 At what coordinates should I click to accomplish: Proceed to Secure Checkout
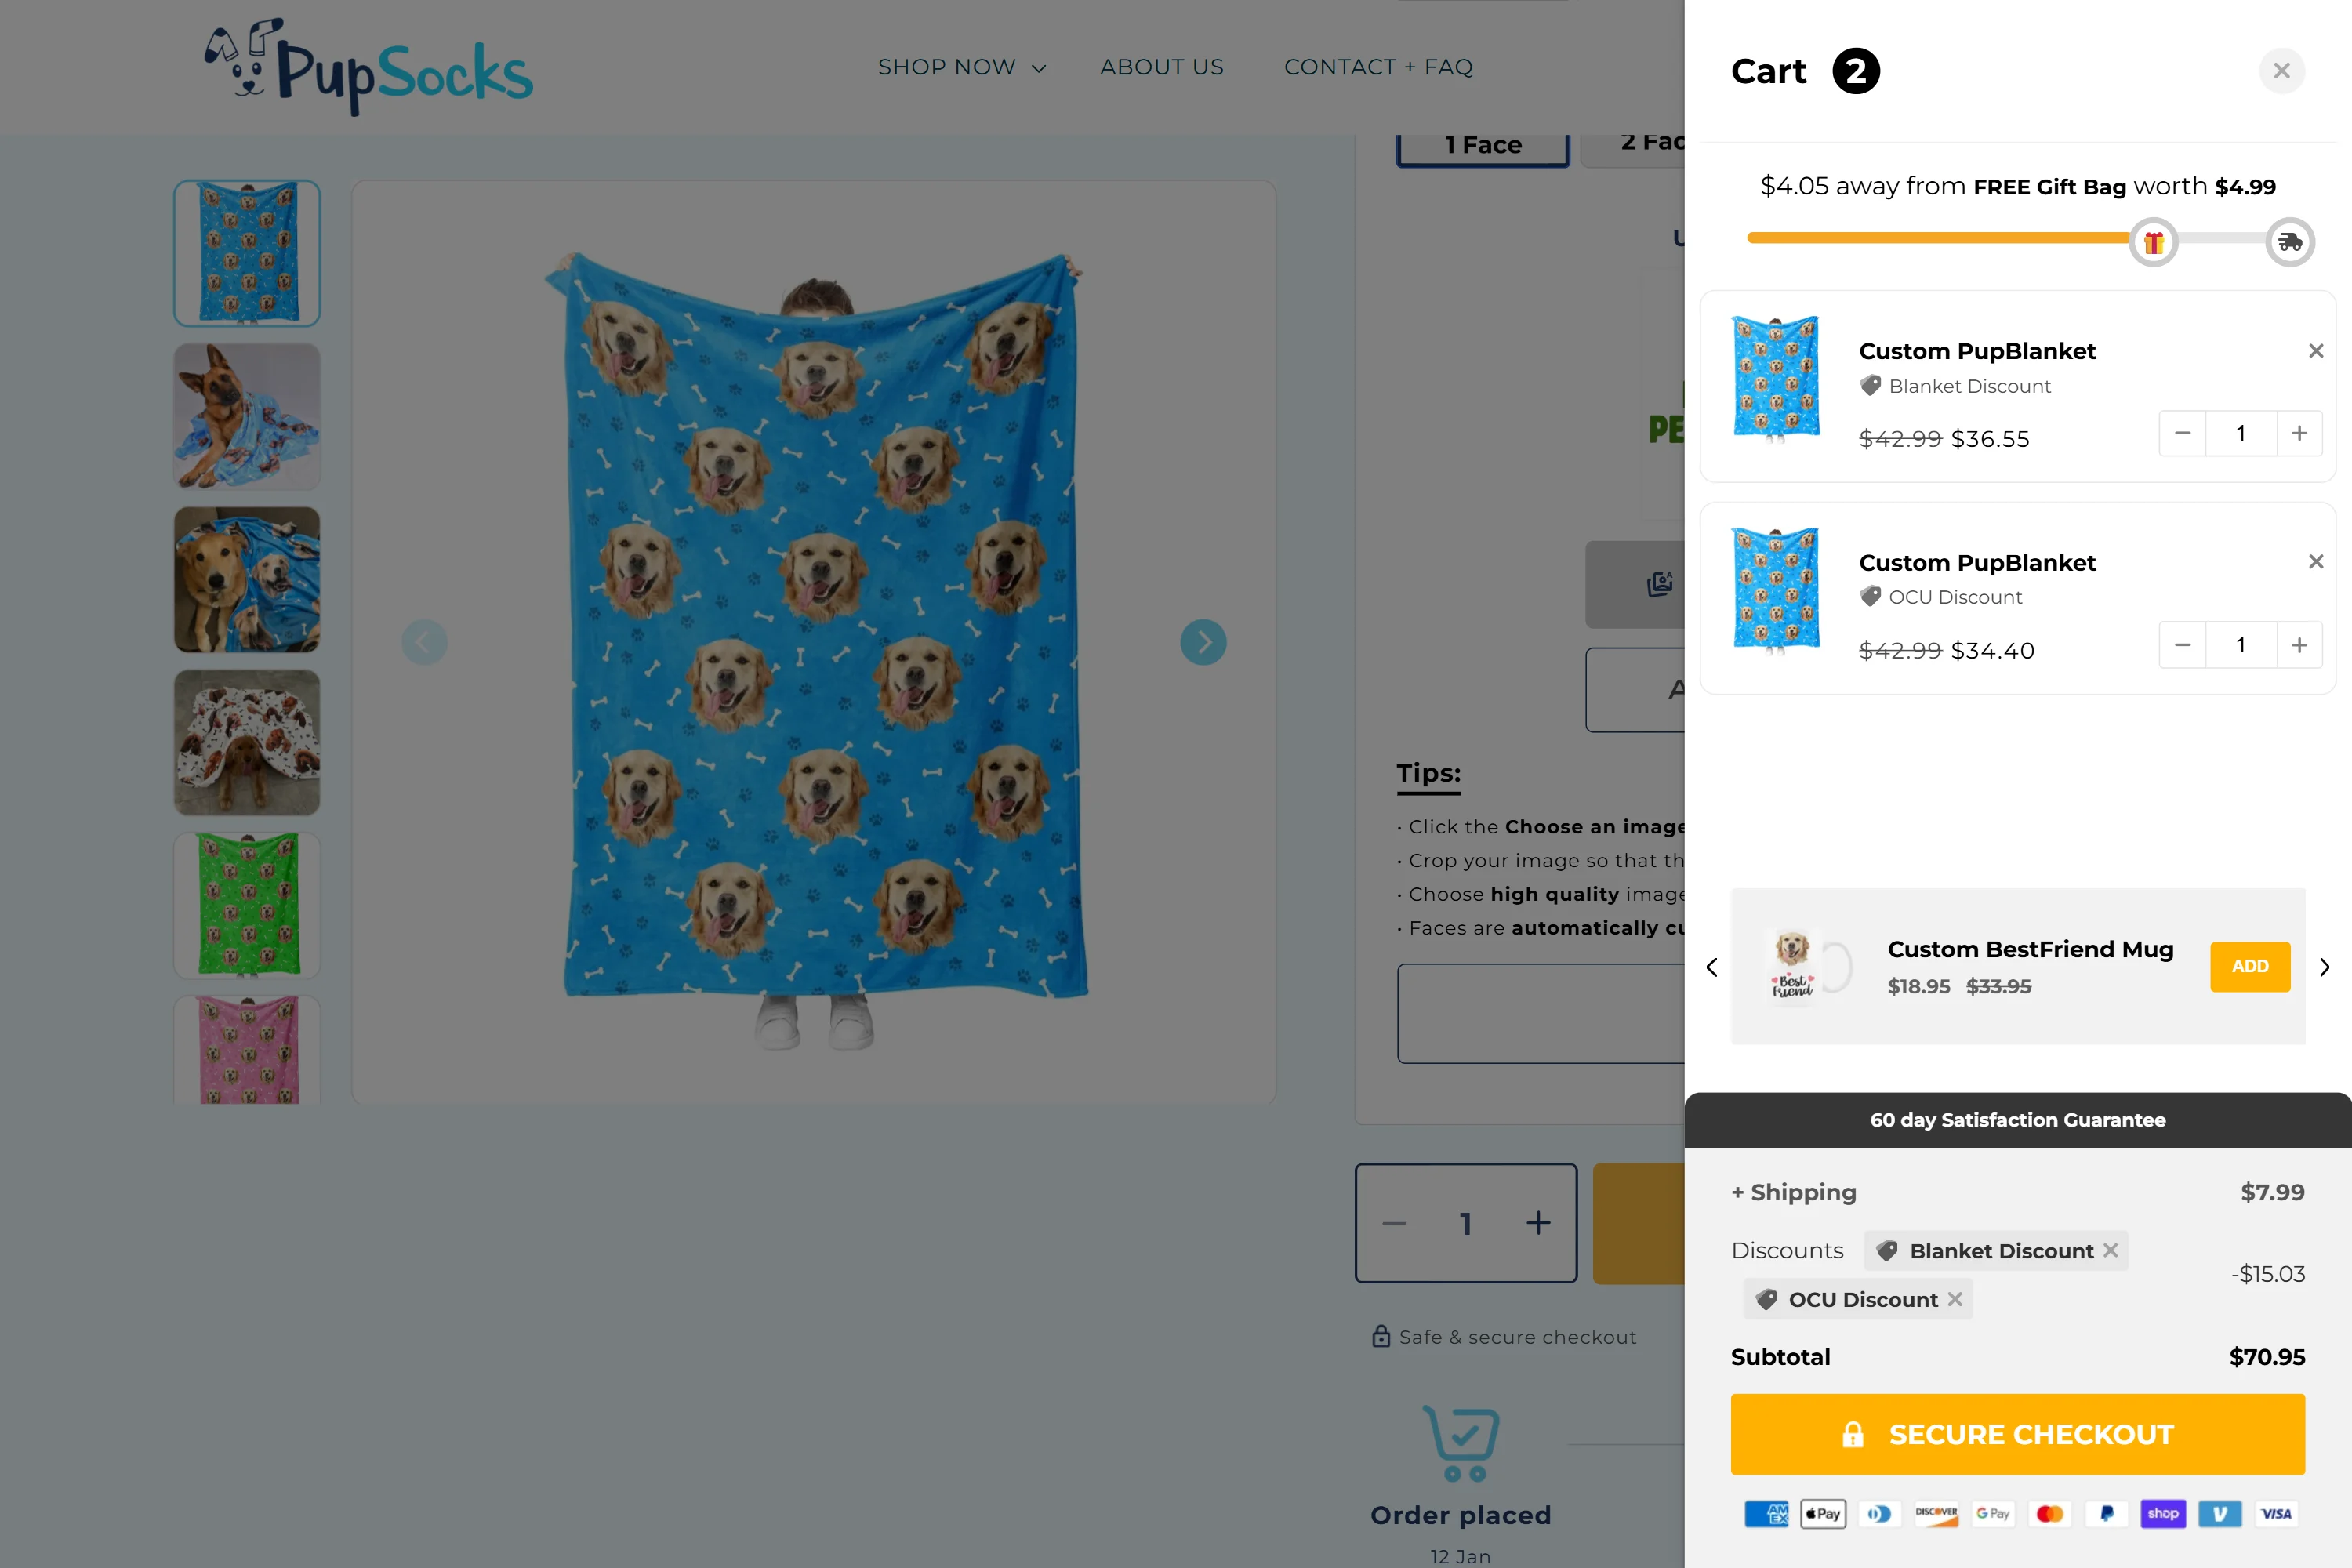pyautogui.click(x=2017, y=1434)
